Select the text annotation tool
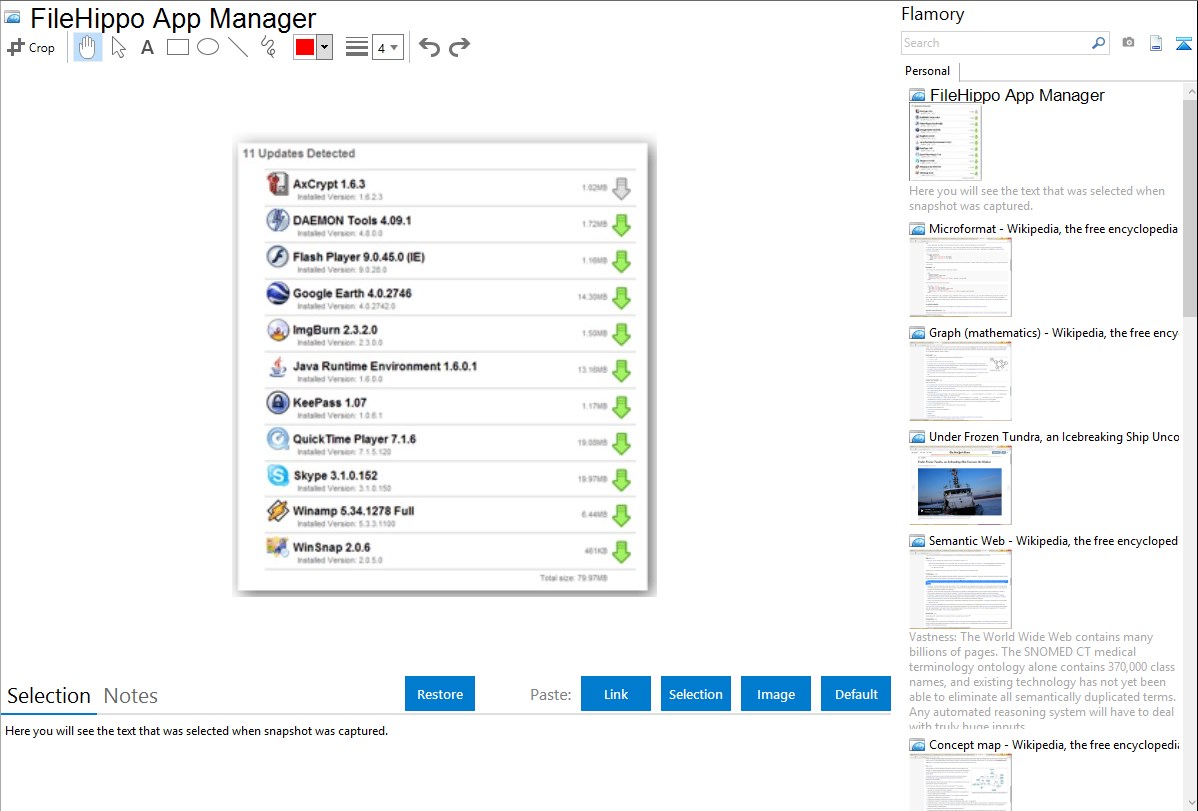Image resolution: width=1198 pixels, height=811 pixels. [x=147, y=47]
